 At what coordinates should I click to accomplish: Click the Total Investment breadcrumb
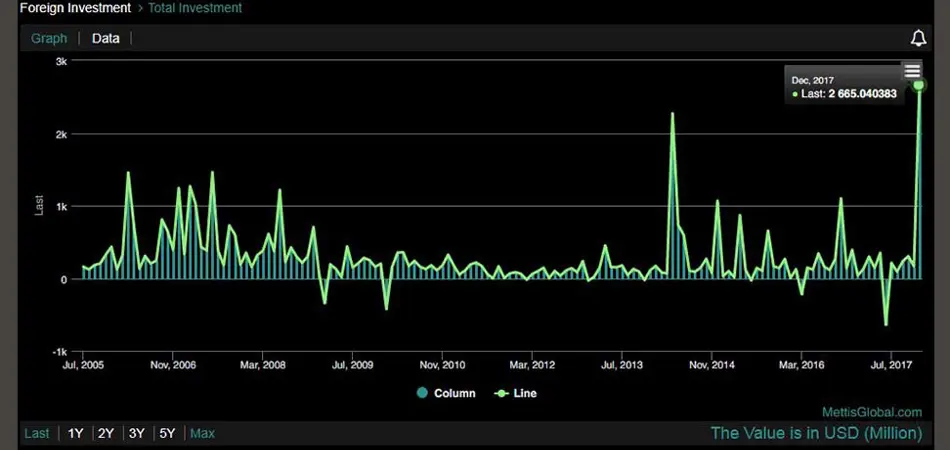(193, 8)
